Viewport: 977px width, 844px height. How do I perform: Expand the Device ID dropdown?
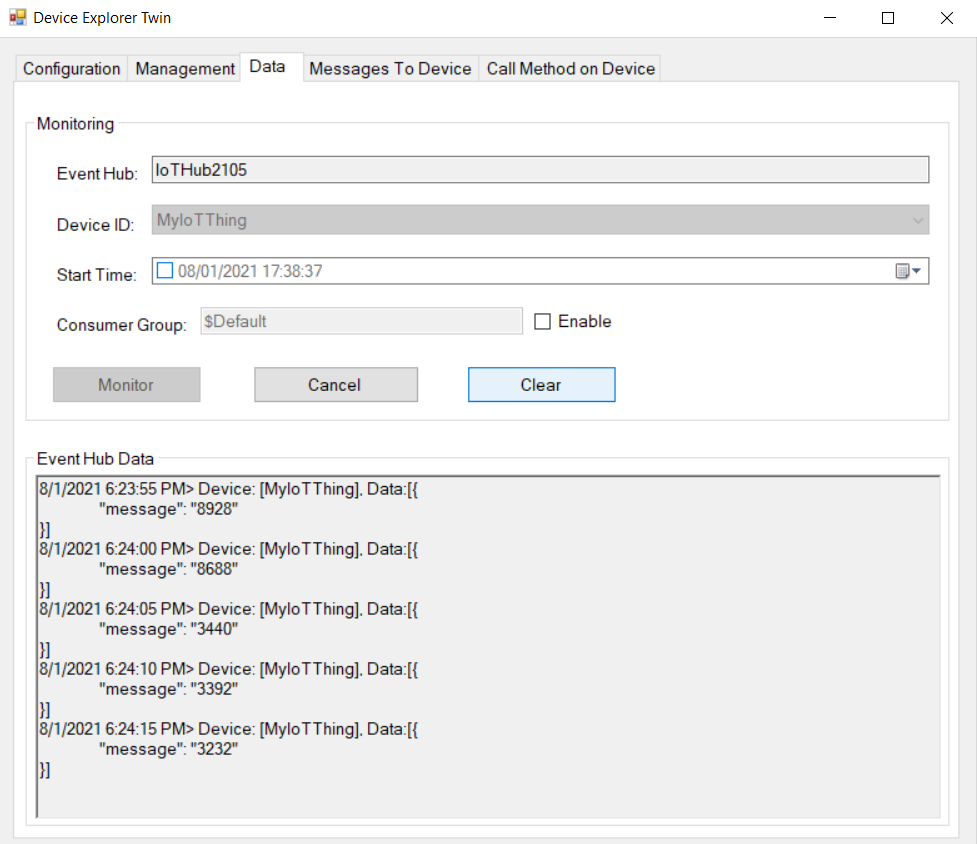pos(917,221)
